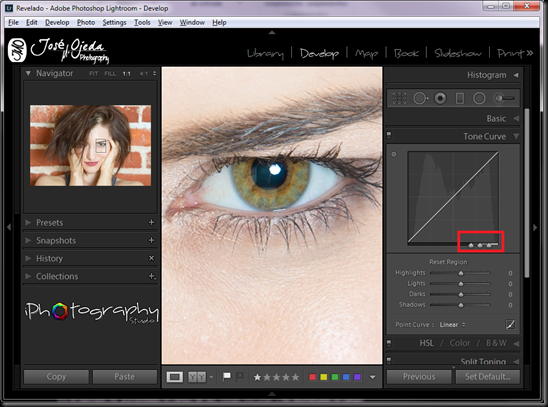Screen dimensions: 548x407
Task: Set a five star rating
Action: [x=296, y=377]
